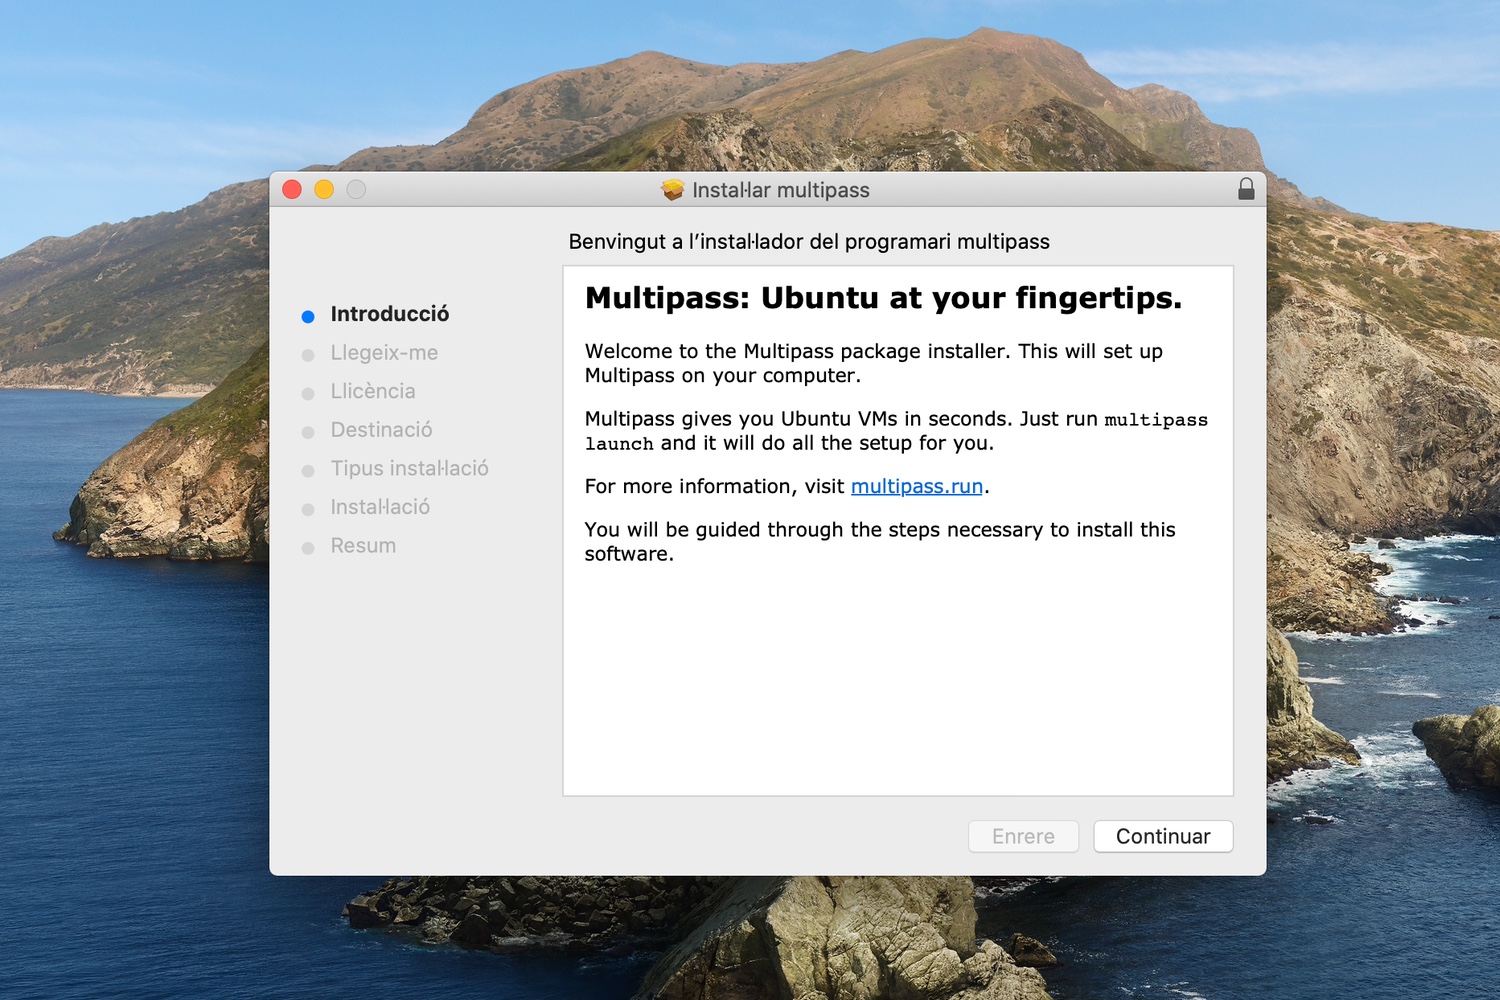1500x1000 pixels.
Task: Click the Continuar button
Action: point(1163,836)
